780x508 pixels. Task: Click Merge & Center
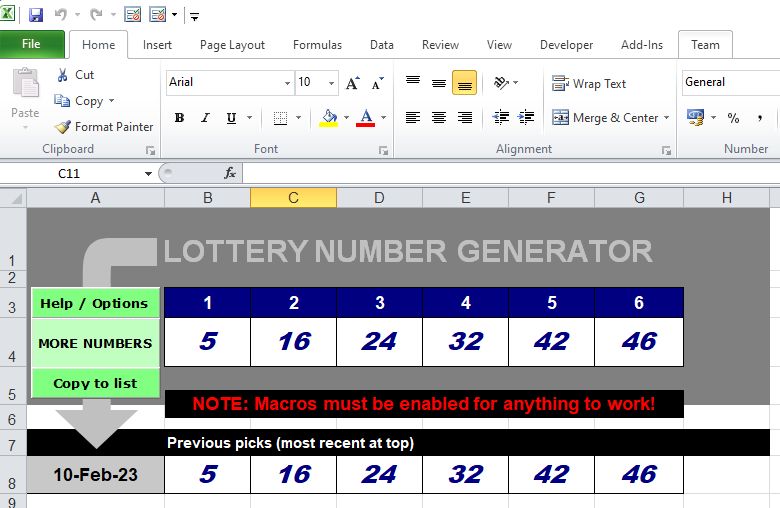click(605, 118)
